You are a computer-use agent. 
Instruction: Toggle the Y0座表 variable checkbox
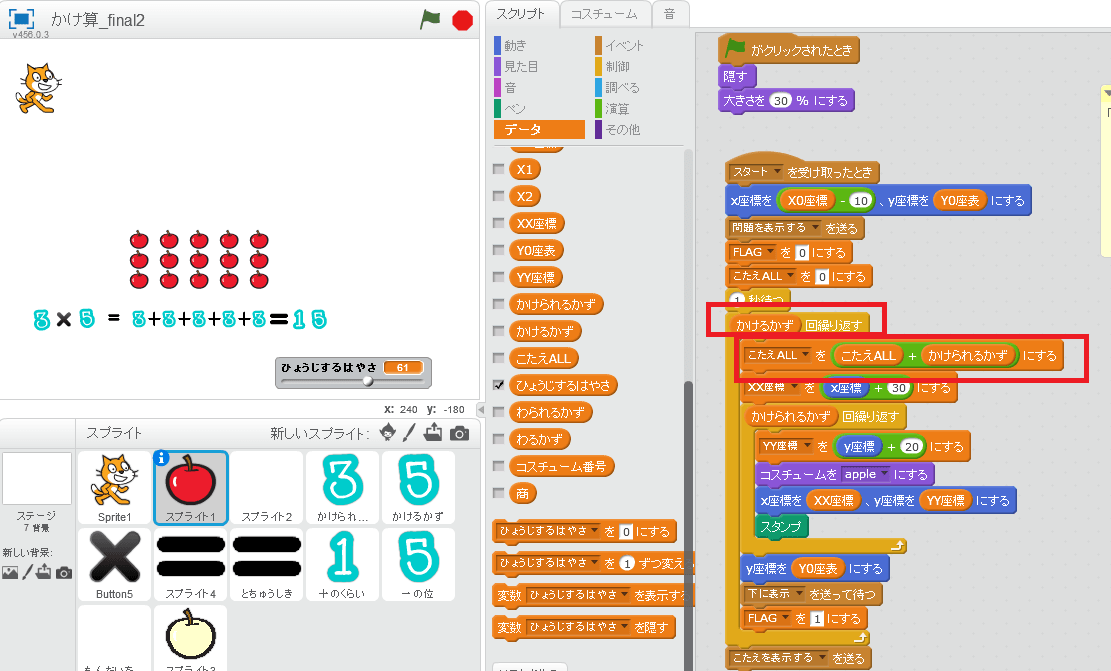[x=499, y=250]
